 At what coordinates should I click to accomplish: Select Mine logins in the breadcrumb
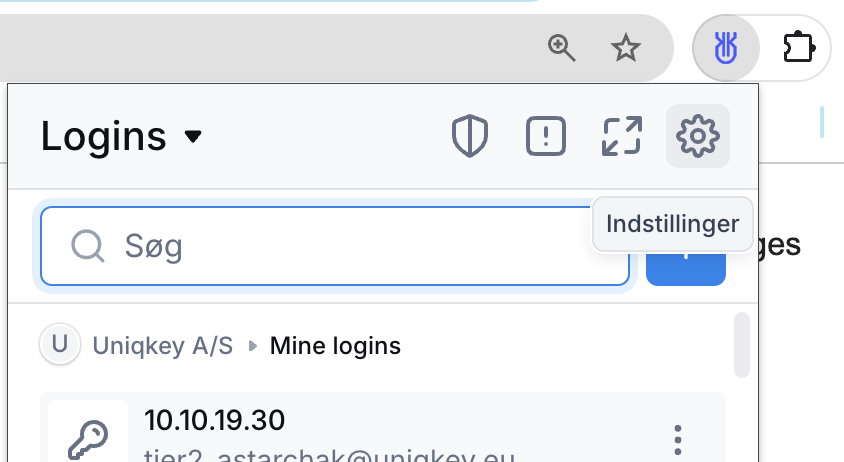(x=335, y=346)
